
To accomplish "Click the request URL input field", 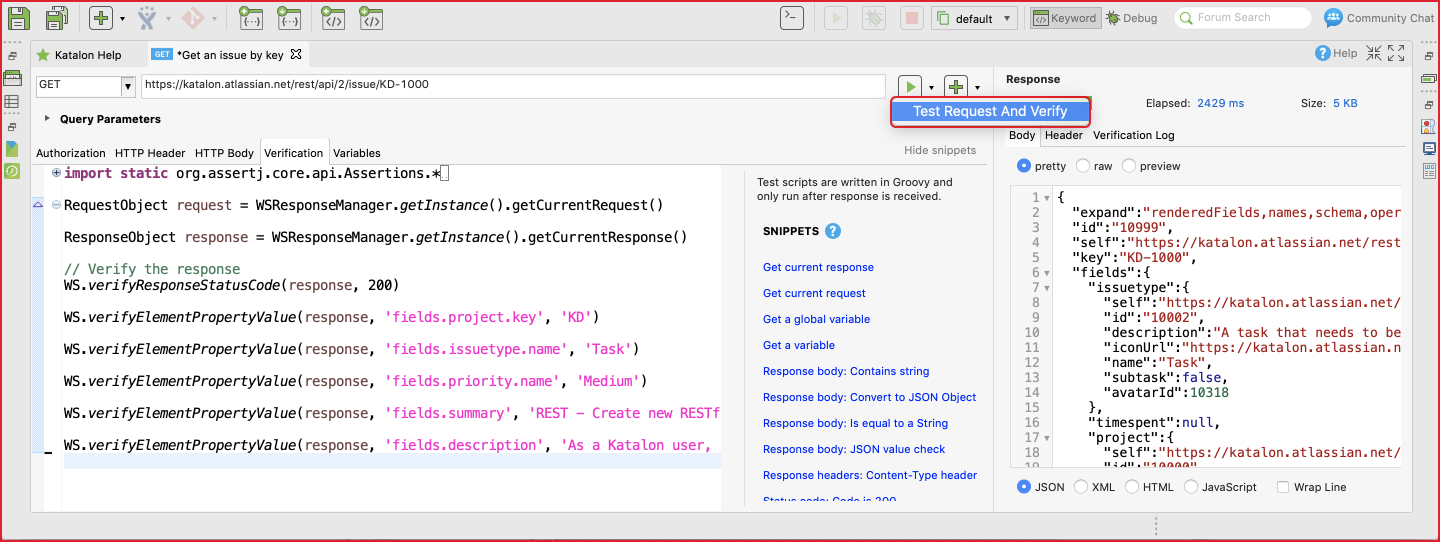I will [512, 86].
